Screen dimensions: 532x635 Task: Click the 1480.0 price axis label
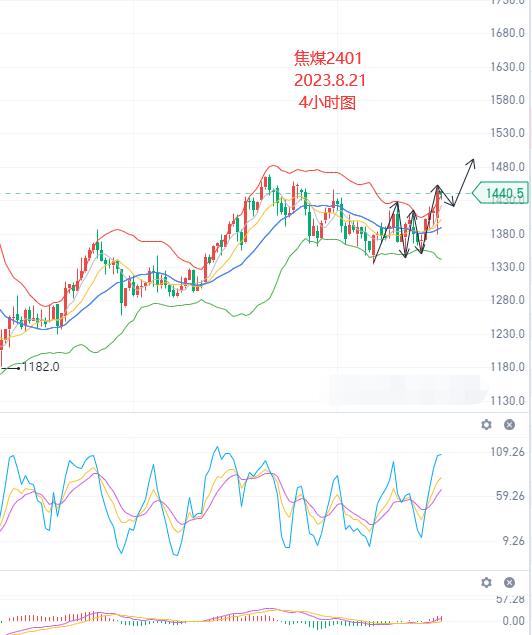click(507, 166)
